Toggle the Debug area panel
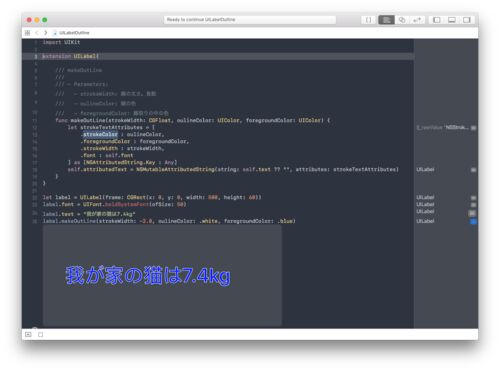 (x=452, y=20)
